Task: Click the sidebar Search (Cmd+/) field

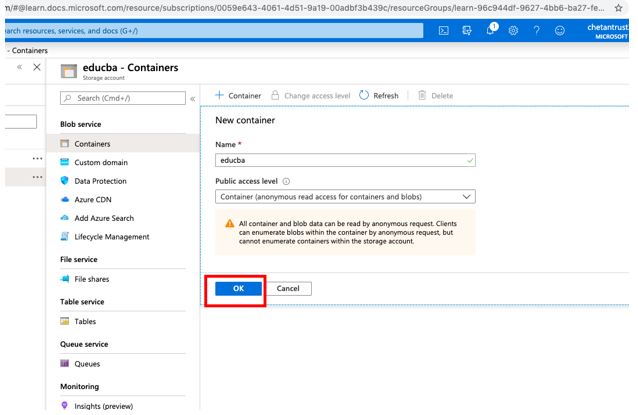Action: point(122,98)
